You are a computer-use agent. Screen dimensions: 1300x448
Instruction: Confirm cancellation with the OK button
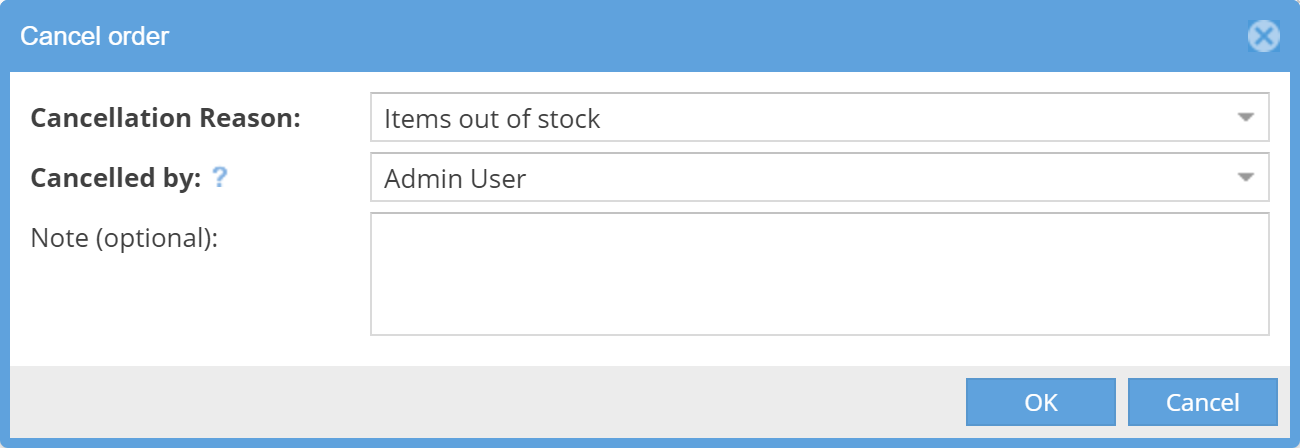[1040, 402]
